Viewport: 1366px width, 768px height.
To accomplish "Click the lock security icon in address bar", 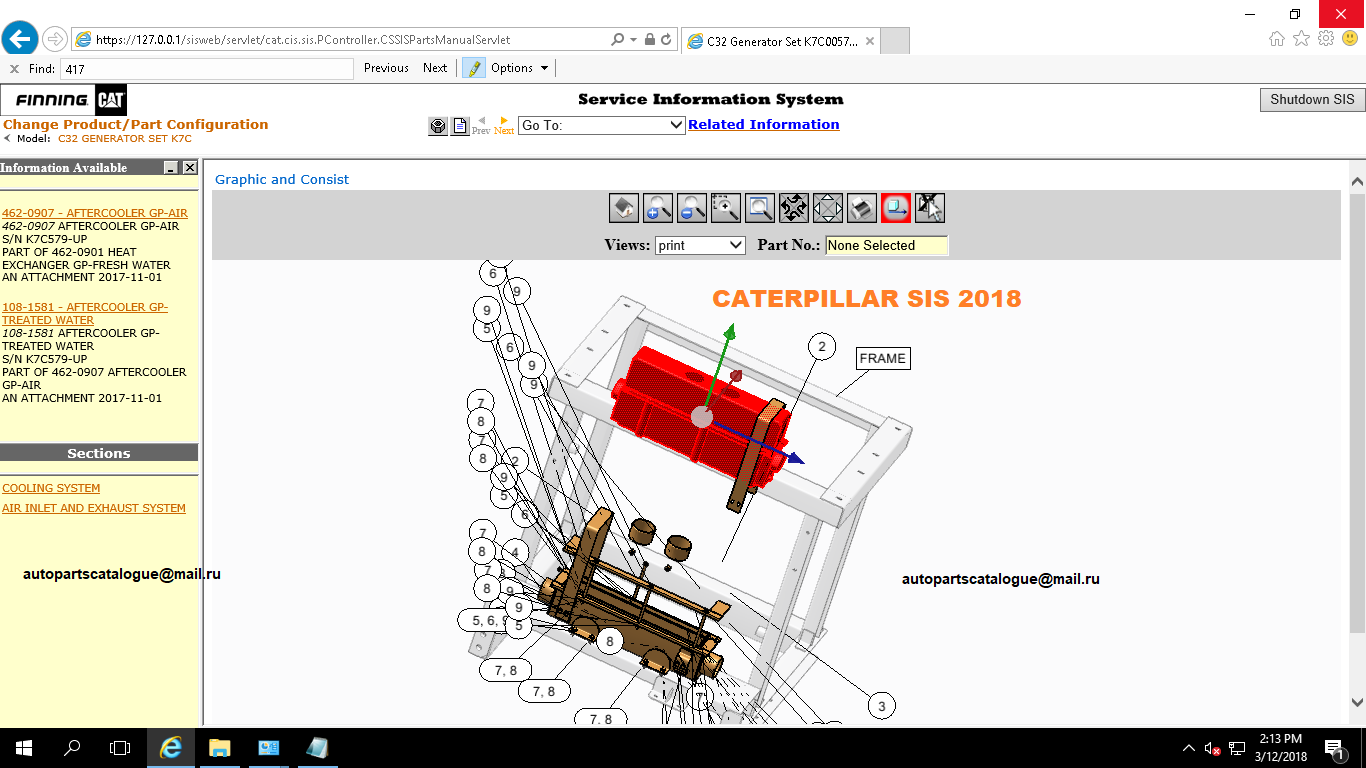I will [x=650, y=40].
